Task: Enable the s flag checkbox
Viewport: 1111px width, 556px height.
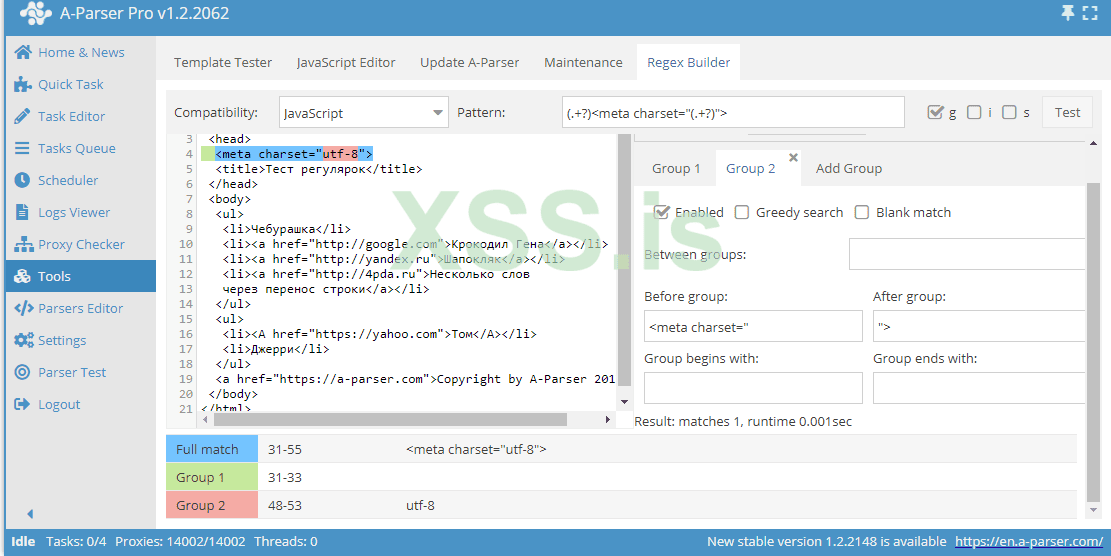Action: click(x=1010, y=112)
